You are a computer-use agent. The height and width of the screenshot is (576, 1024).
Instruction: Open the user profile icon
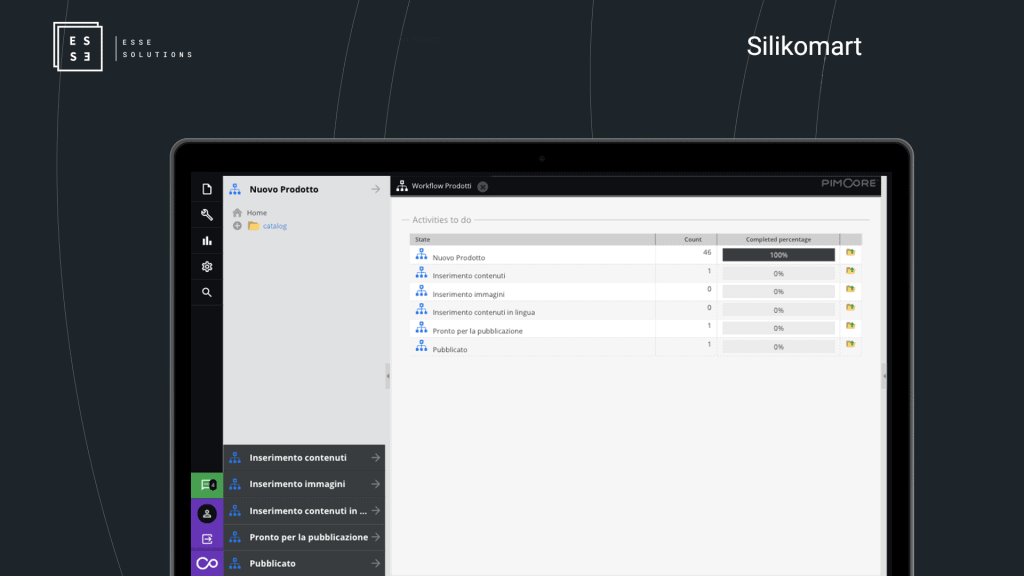click(207, 514)
